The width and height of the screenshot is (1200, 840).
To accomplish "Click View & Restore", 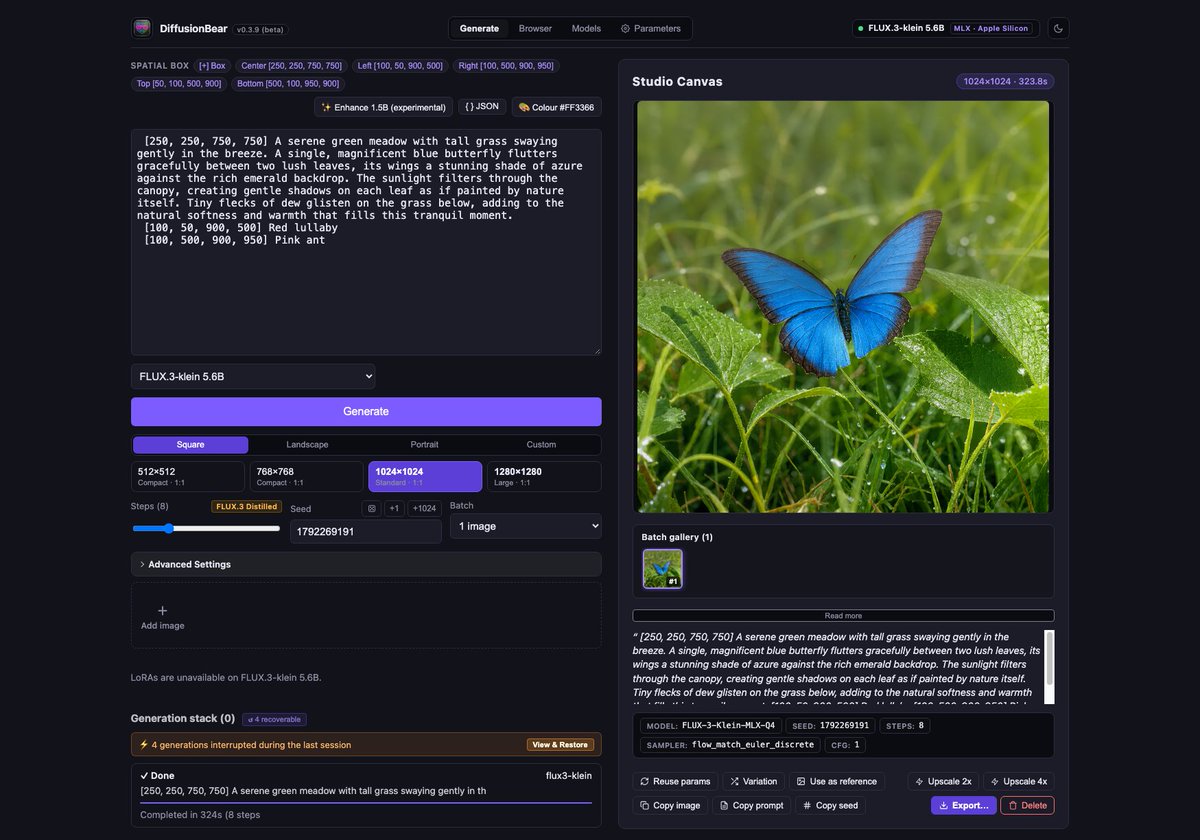I will pos(560,744).
